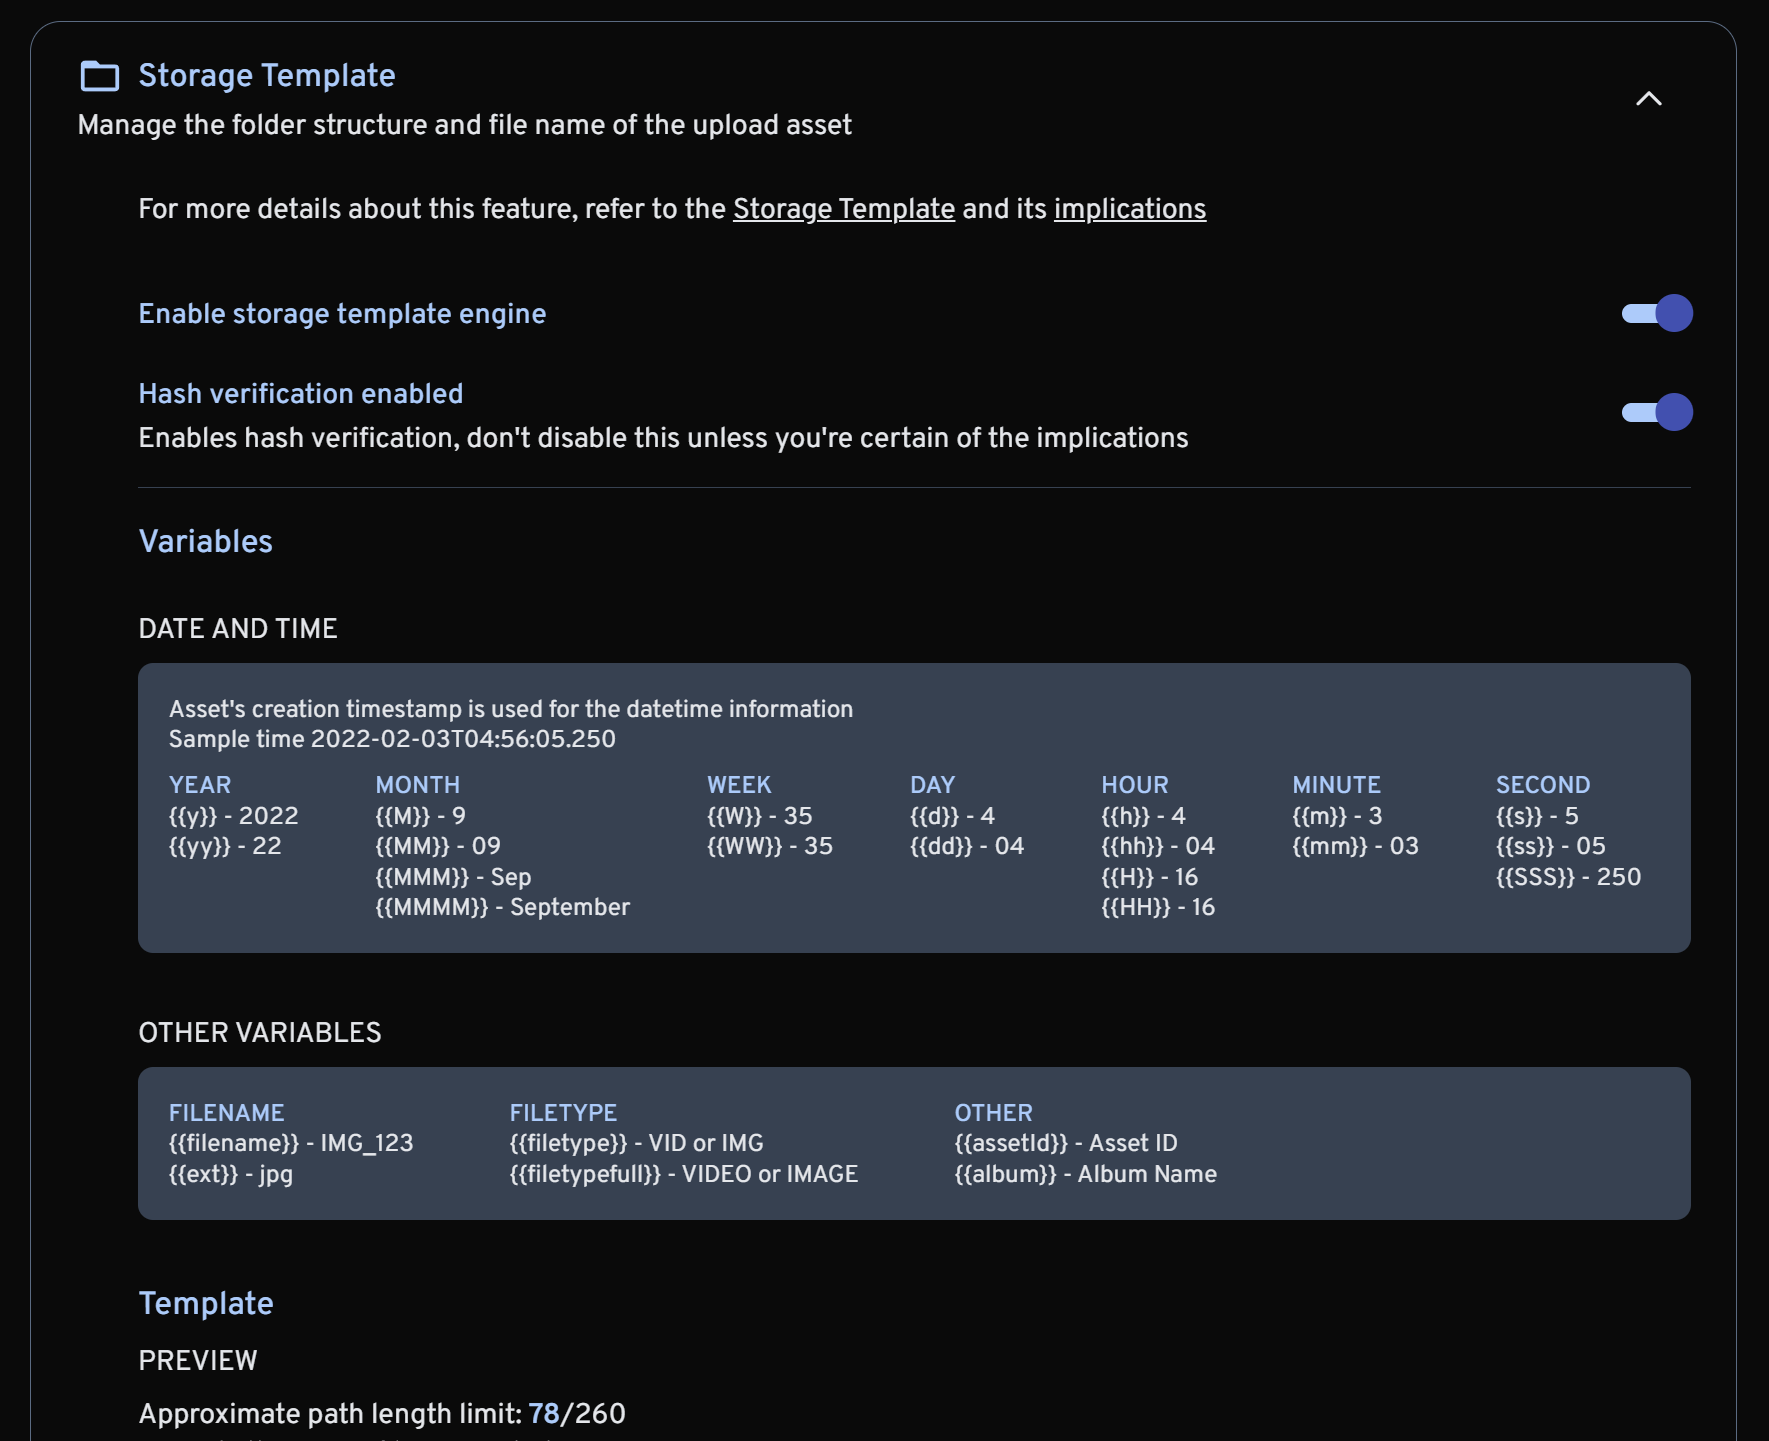
Task: Click the Template section heading
Action: pyautogui.click(x=206, y=1304)
